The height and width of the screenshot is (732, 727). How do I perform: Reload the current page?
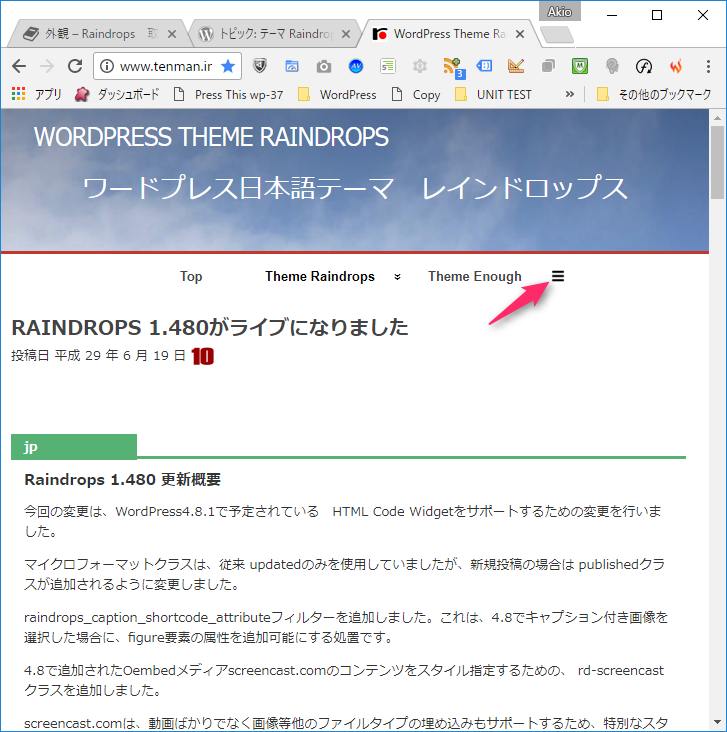coord(75,66)
